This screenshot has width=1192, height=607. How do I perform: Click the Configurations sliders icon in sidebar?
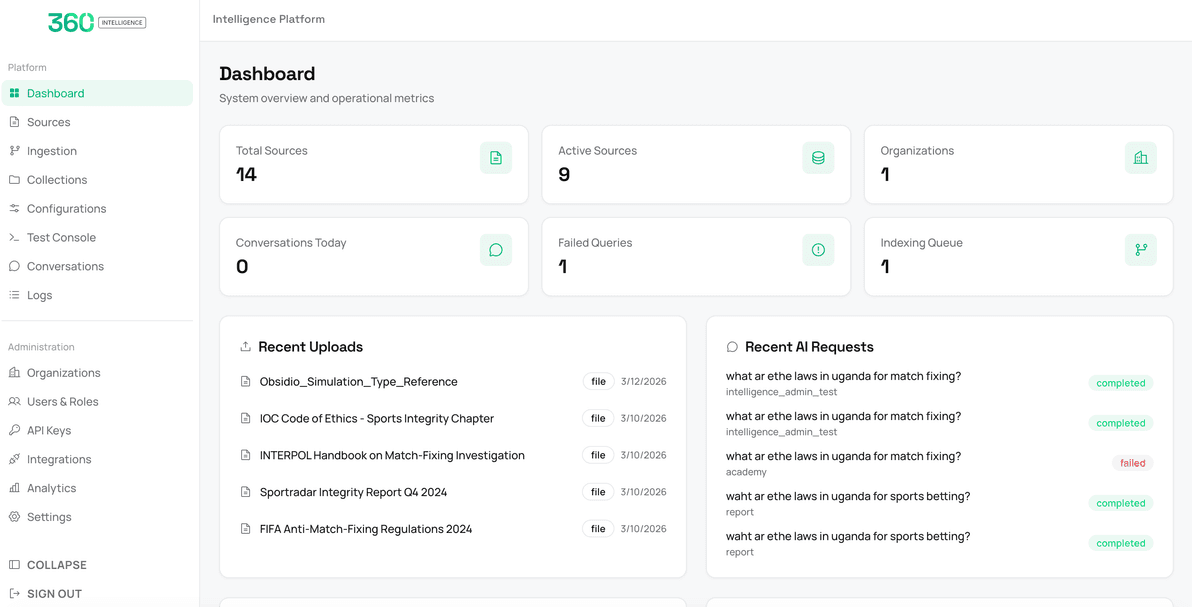[x=14, y=209]
